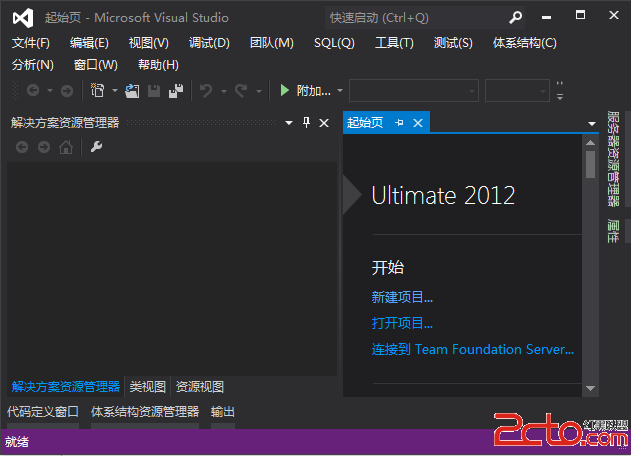631x456 pixels.
Task: Click the Navigate Forward toolbar arrow
Action: (67, 91)
